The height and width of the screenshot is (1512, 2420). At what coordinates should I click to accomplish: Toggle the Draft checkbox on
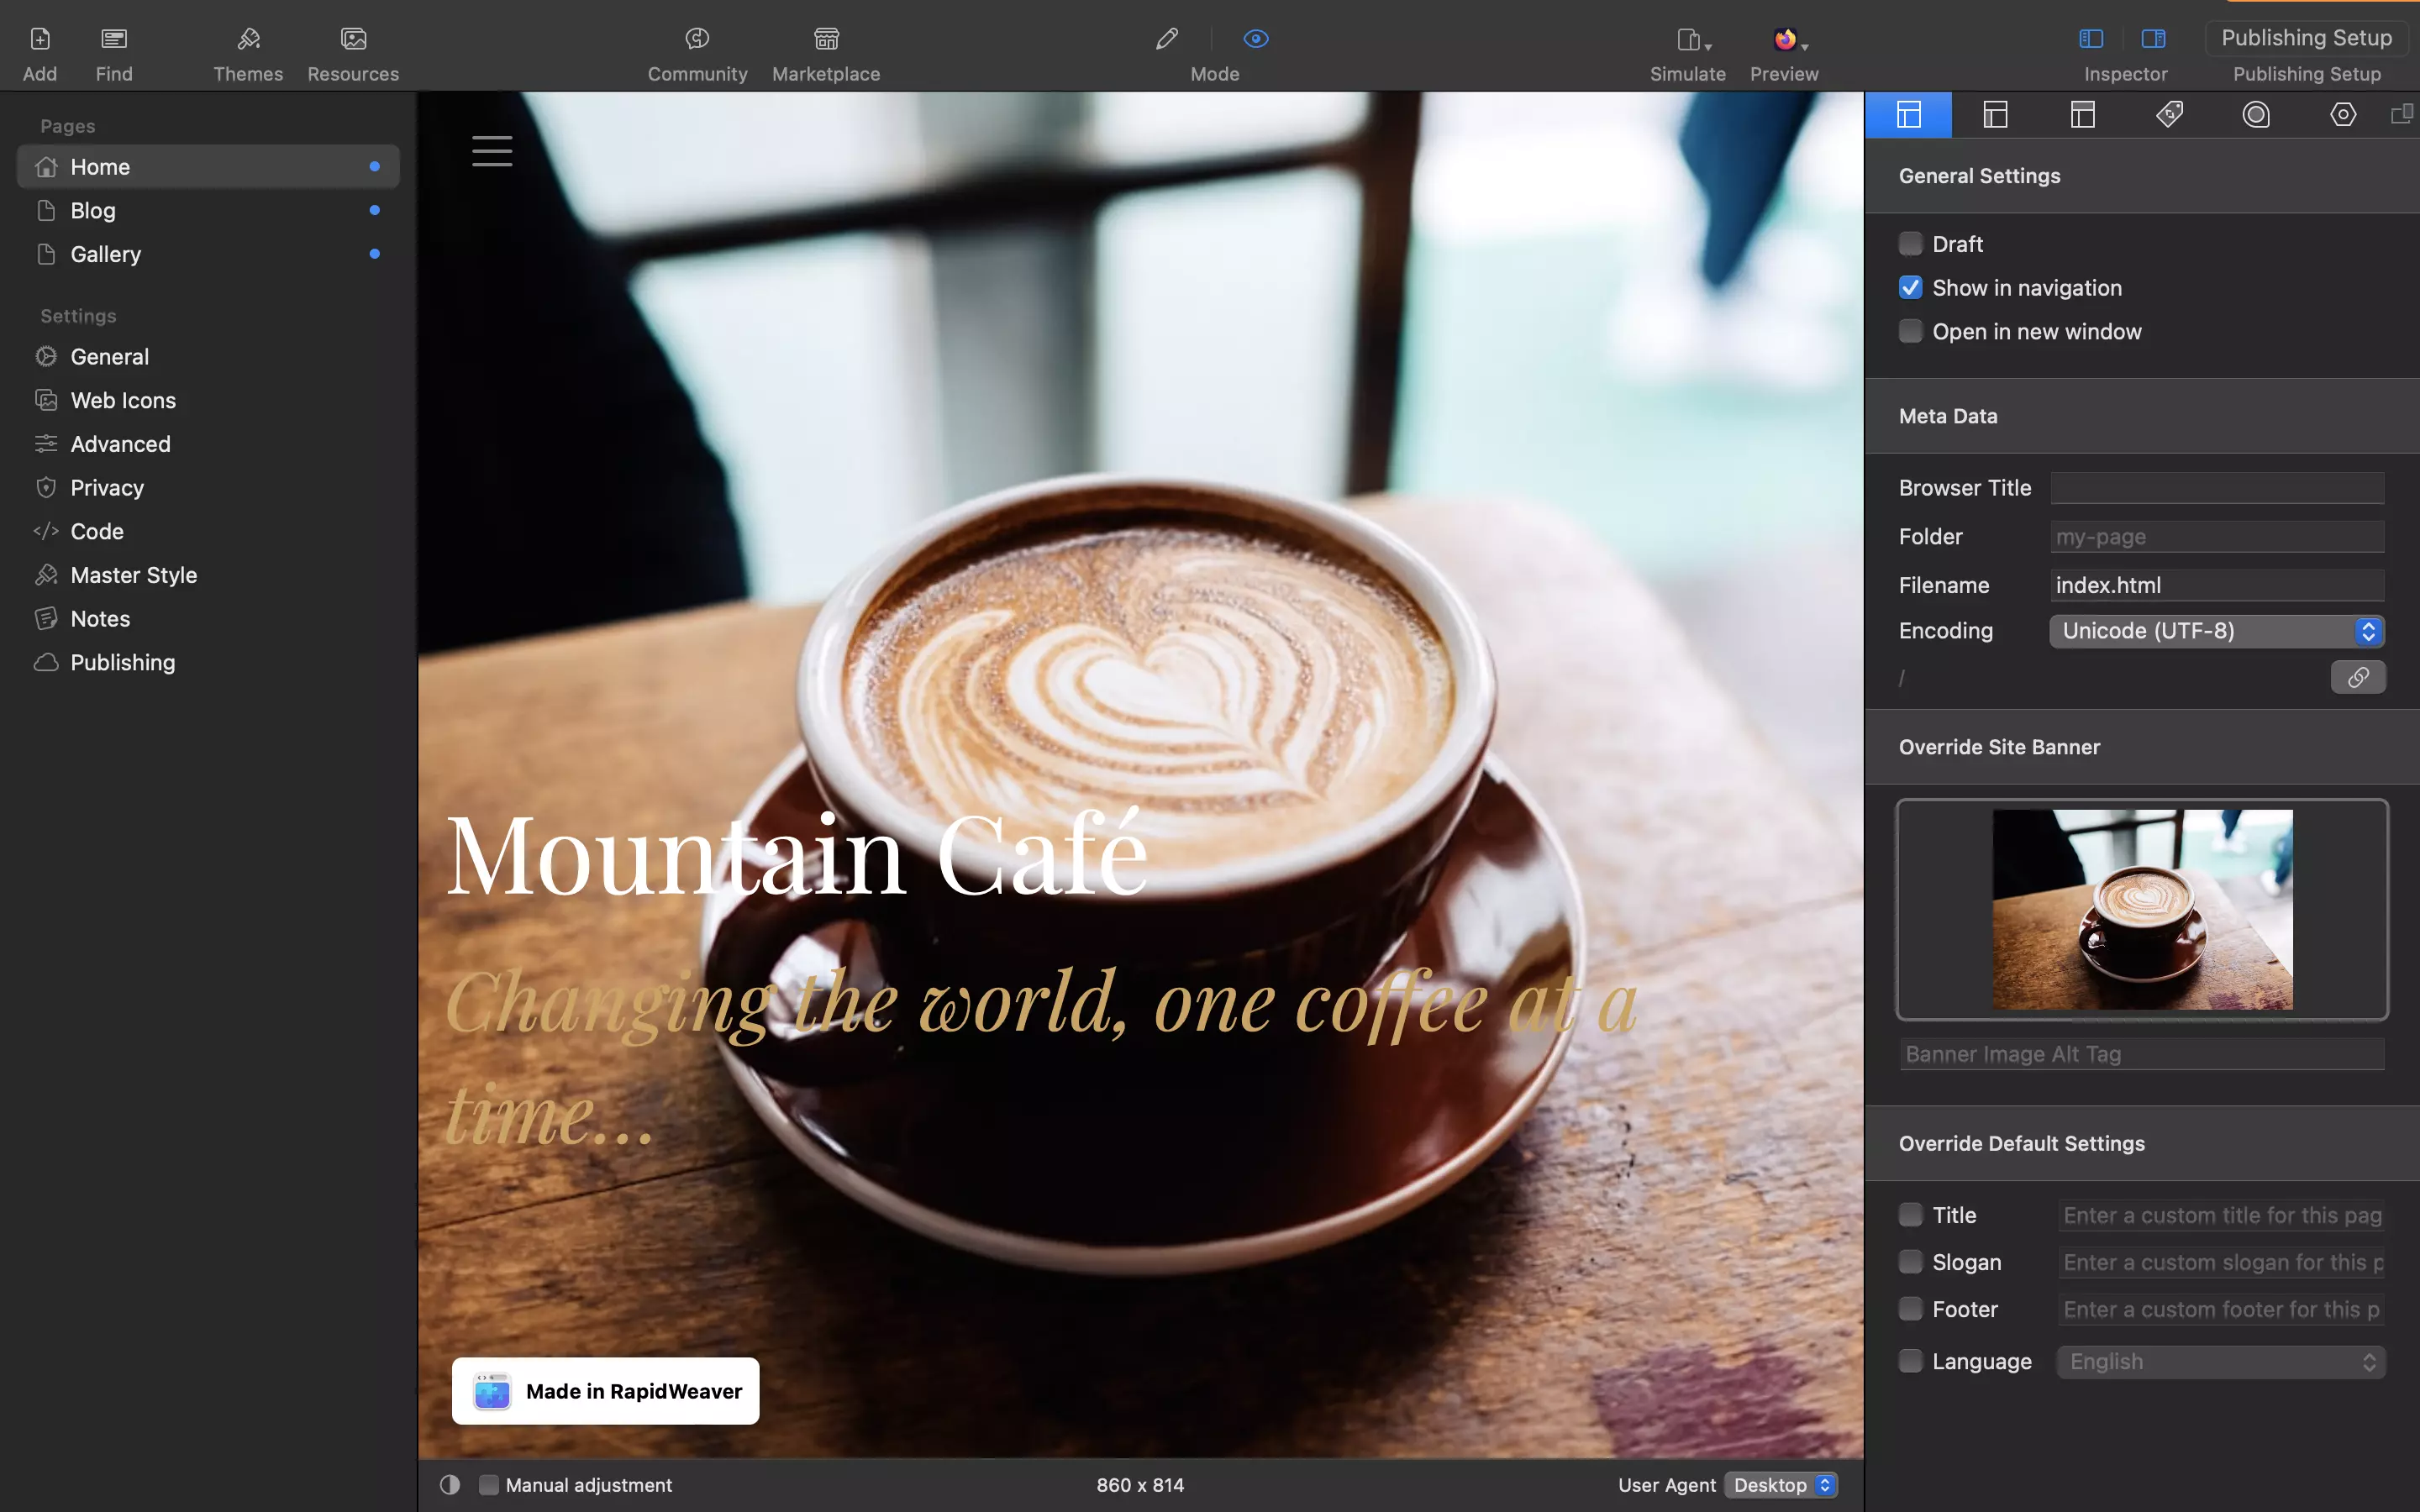pos(1912,242)
